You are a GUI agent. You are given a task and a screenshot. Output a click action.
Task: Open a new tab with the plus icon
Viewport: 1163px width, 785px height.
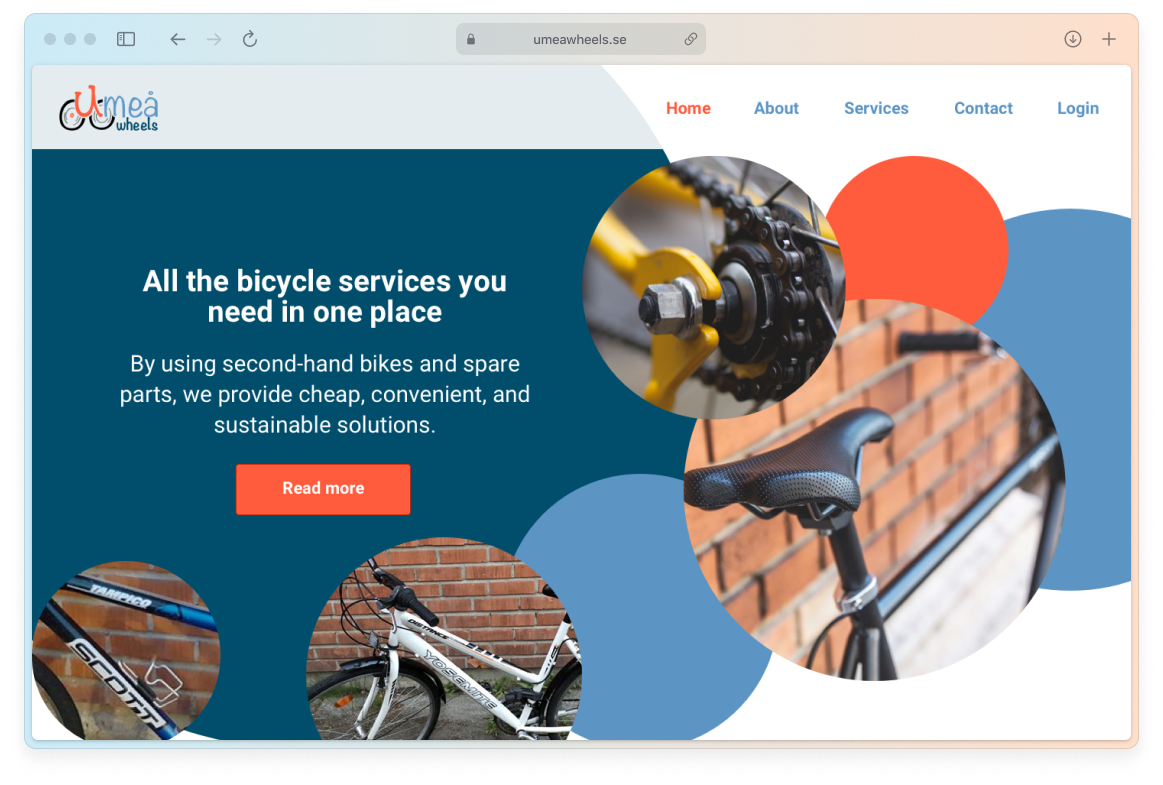point(1109,39)
